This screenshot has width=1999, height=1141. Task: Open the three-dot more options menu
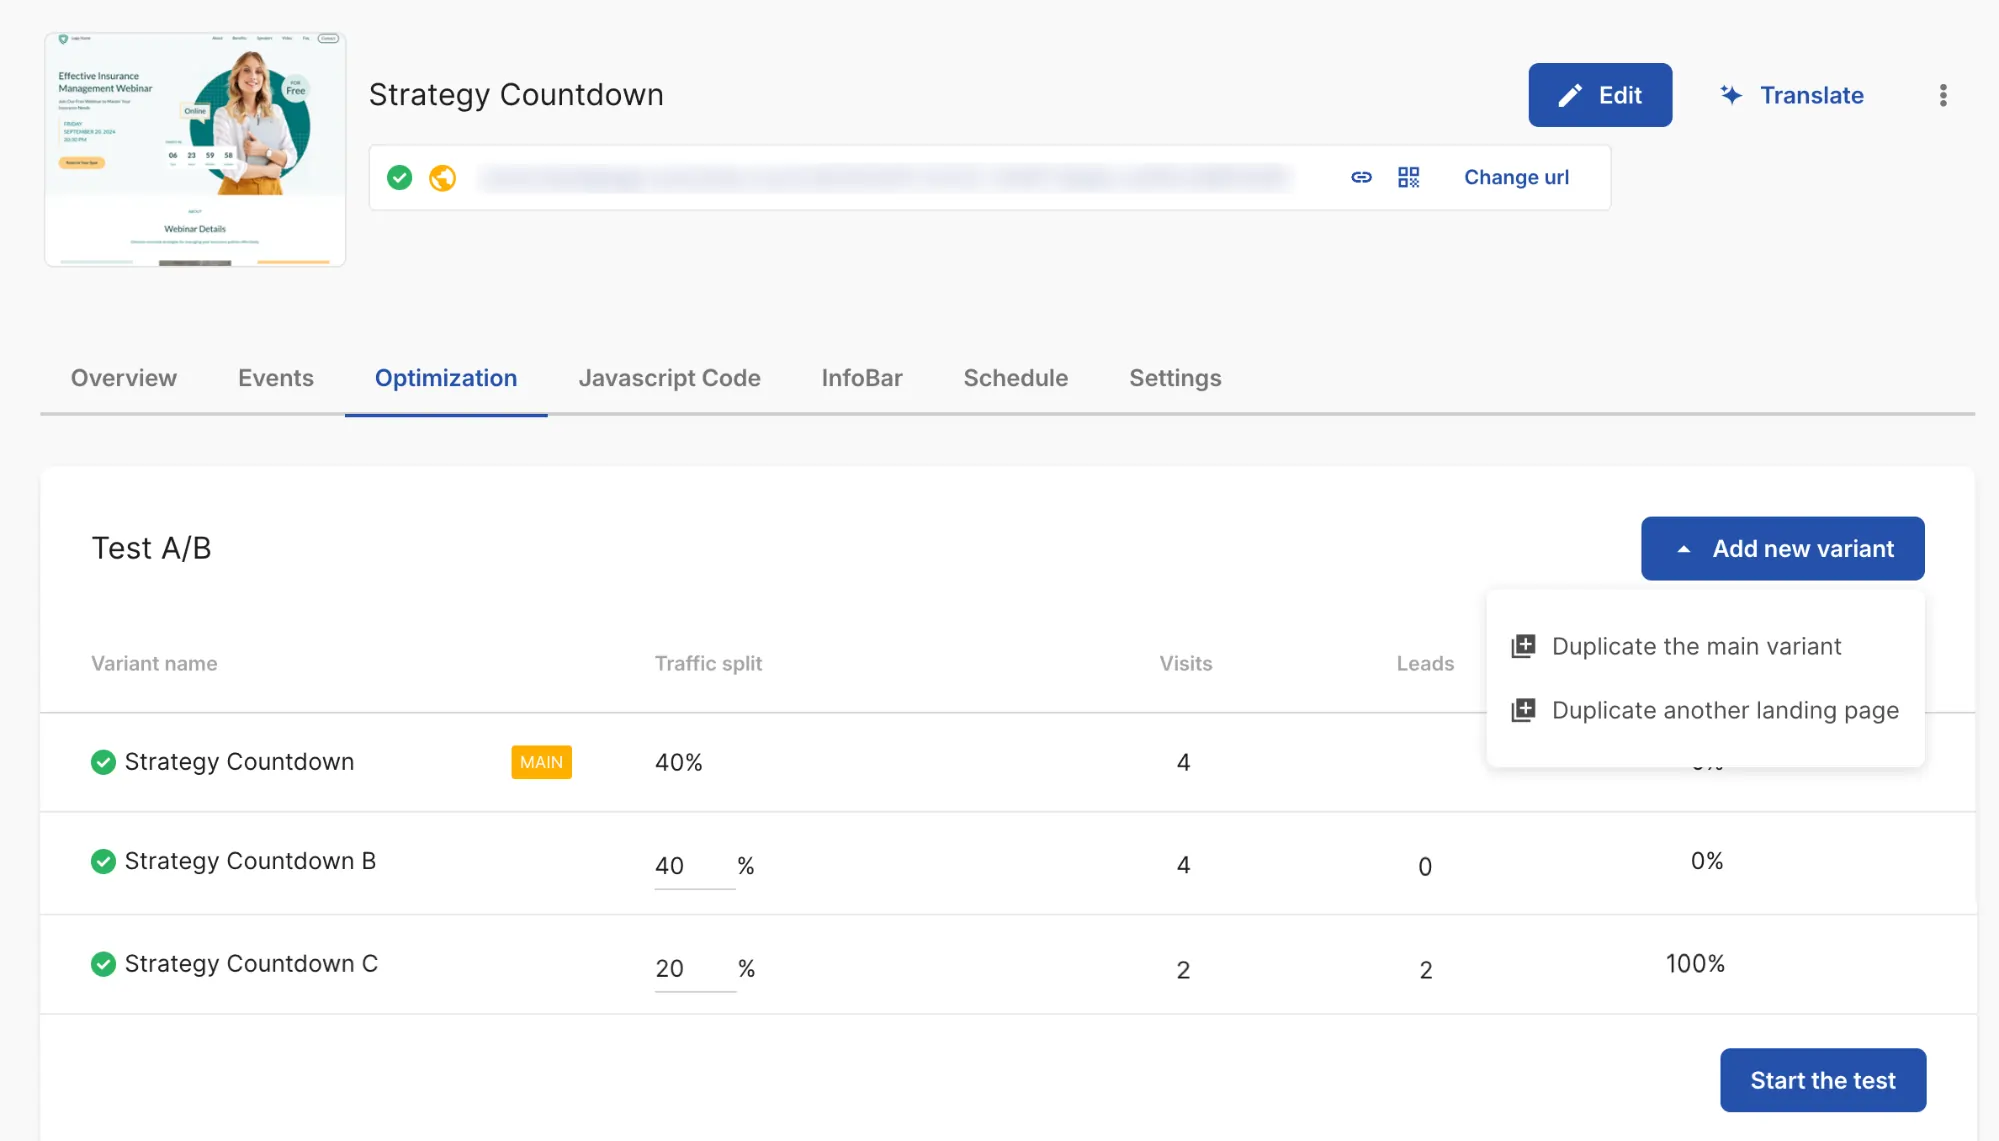[x=1942, y=95]
